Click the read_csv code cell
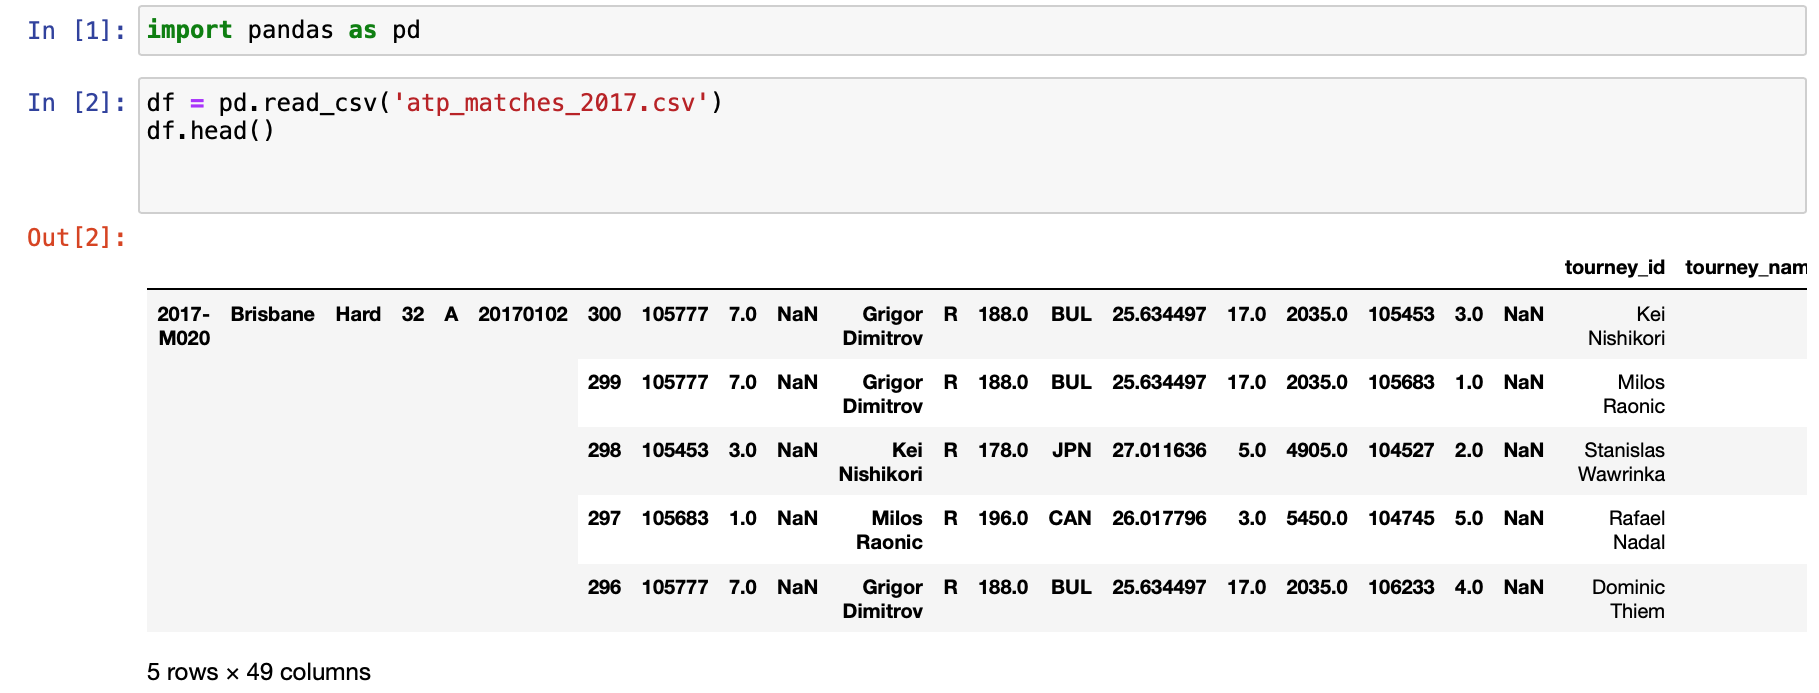Screen dimensions: 1819x693 coord(971,145)
